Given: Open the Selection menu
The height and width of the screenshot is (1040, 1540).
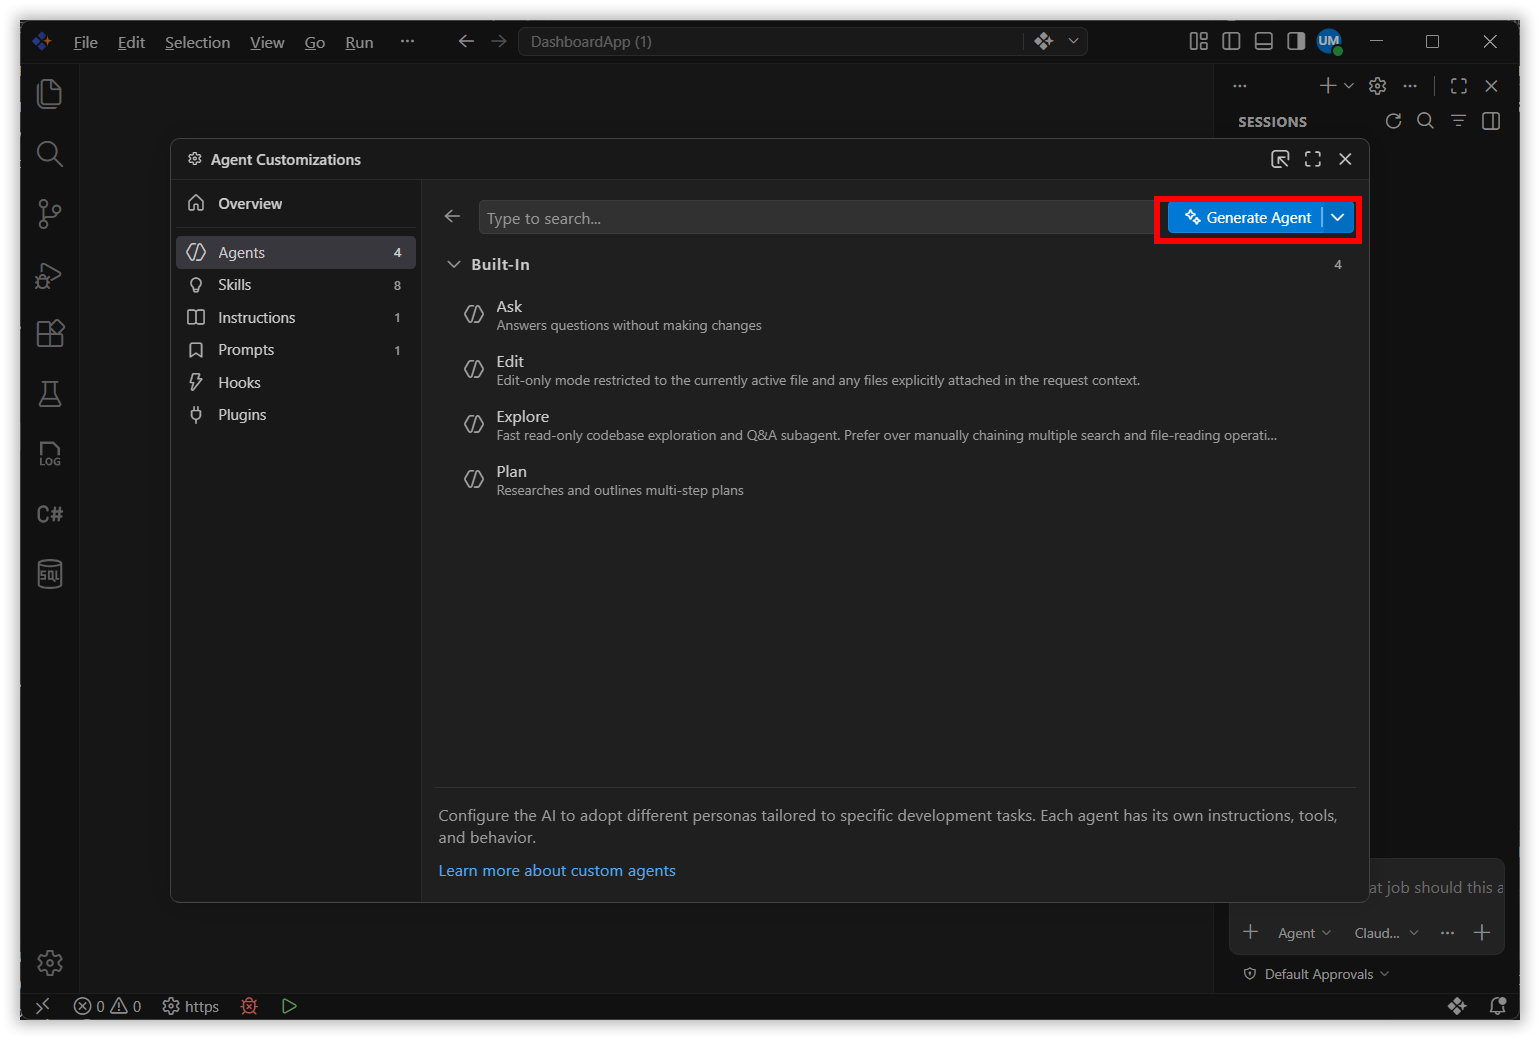Looking at the screenshot, I should (x=197, y=42).
